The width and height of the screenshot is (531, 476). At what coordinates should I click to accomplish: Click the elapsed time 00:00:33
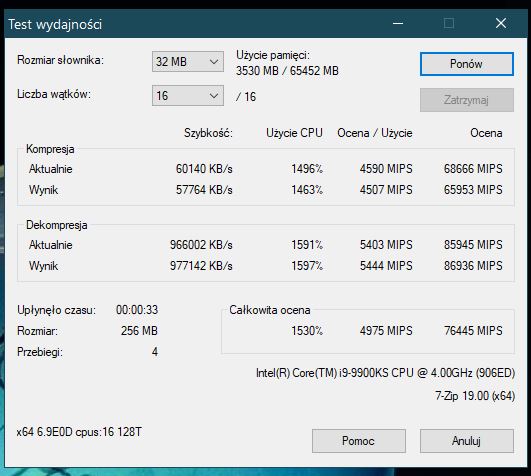click(137, 310)
